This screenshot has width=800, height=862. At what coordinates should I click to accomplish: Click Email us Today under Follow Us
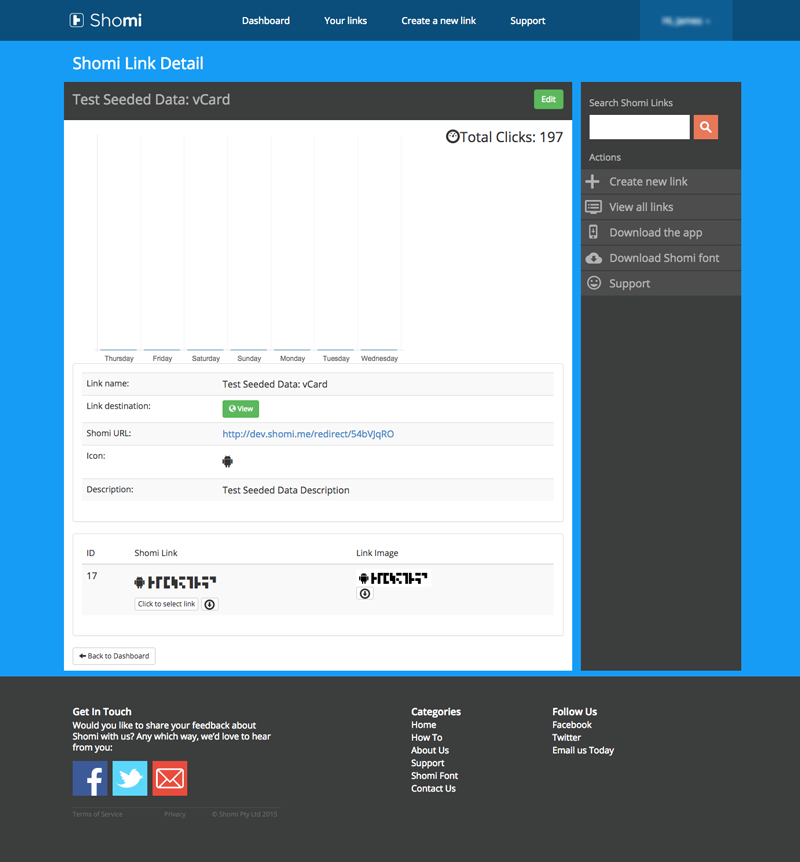583,750
